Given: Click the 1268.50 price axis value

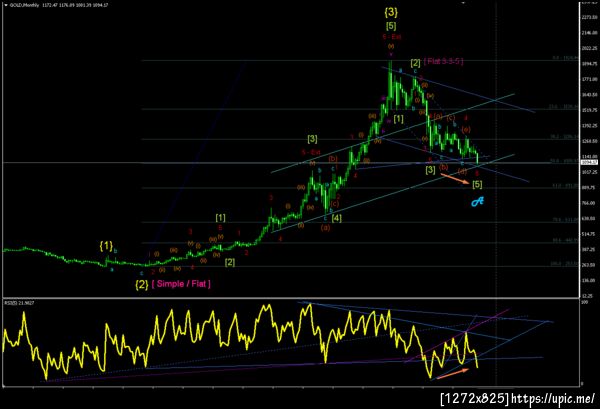Looking at the screenshot, I should click(589, 141).
